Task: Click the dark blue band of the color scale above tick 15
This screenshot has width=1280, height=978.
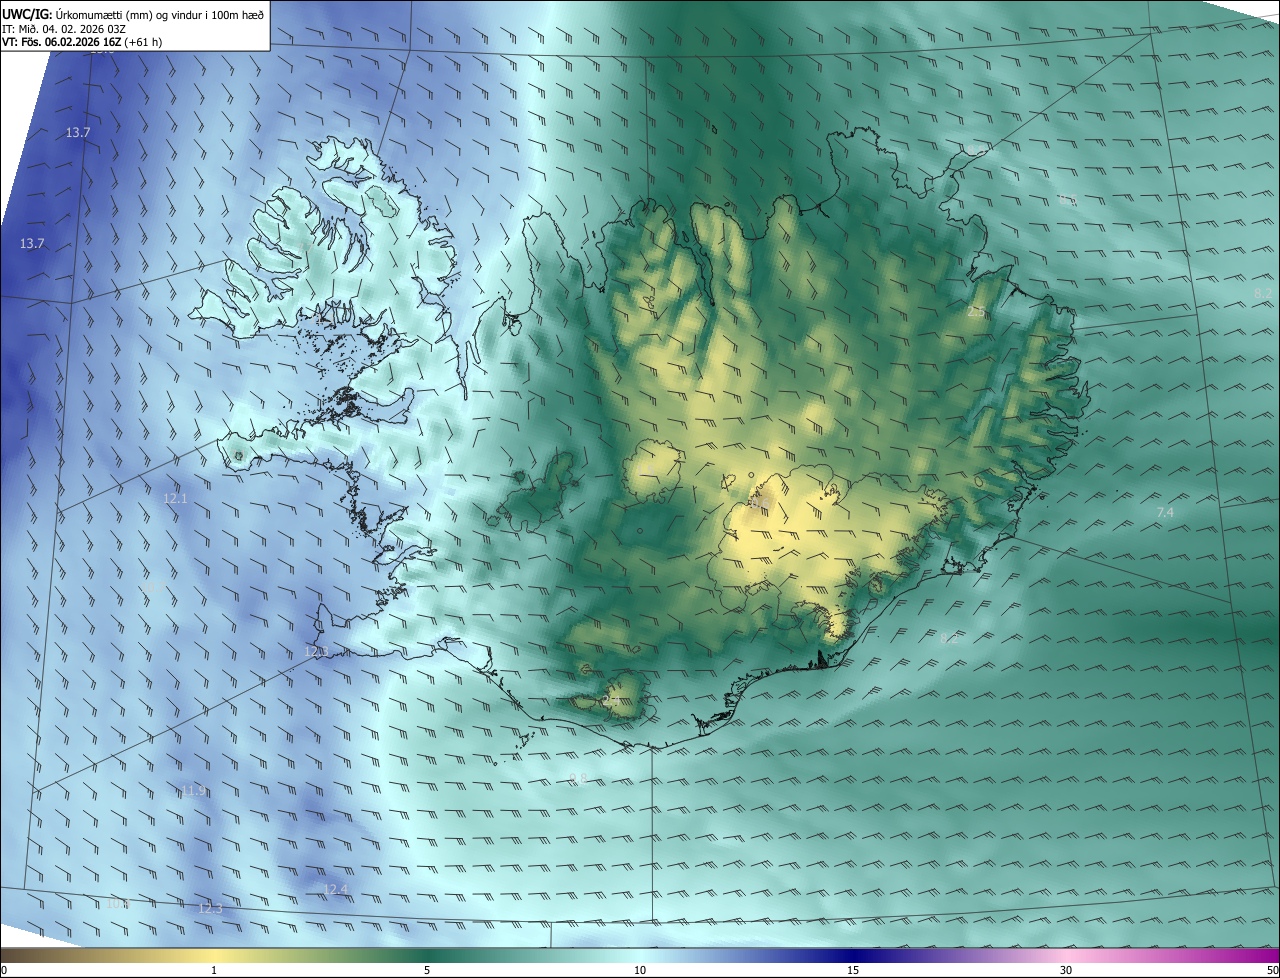Action: [853, 955]
